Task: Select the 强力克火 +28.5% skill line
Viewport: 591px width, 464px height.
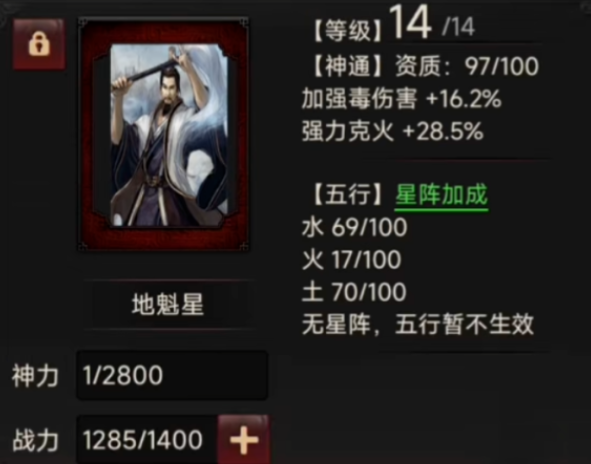Action: point(392,132)
